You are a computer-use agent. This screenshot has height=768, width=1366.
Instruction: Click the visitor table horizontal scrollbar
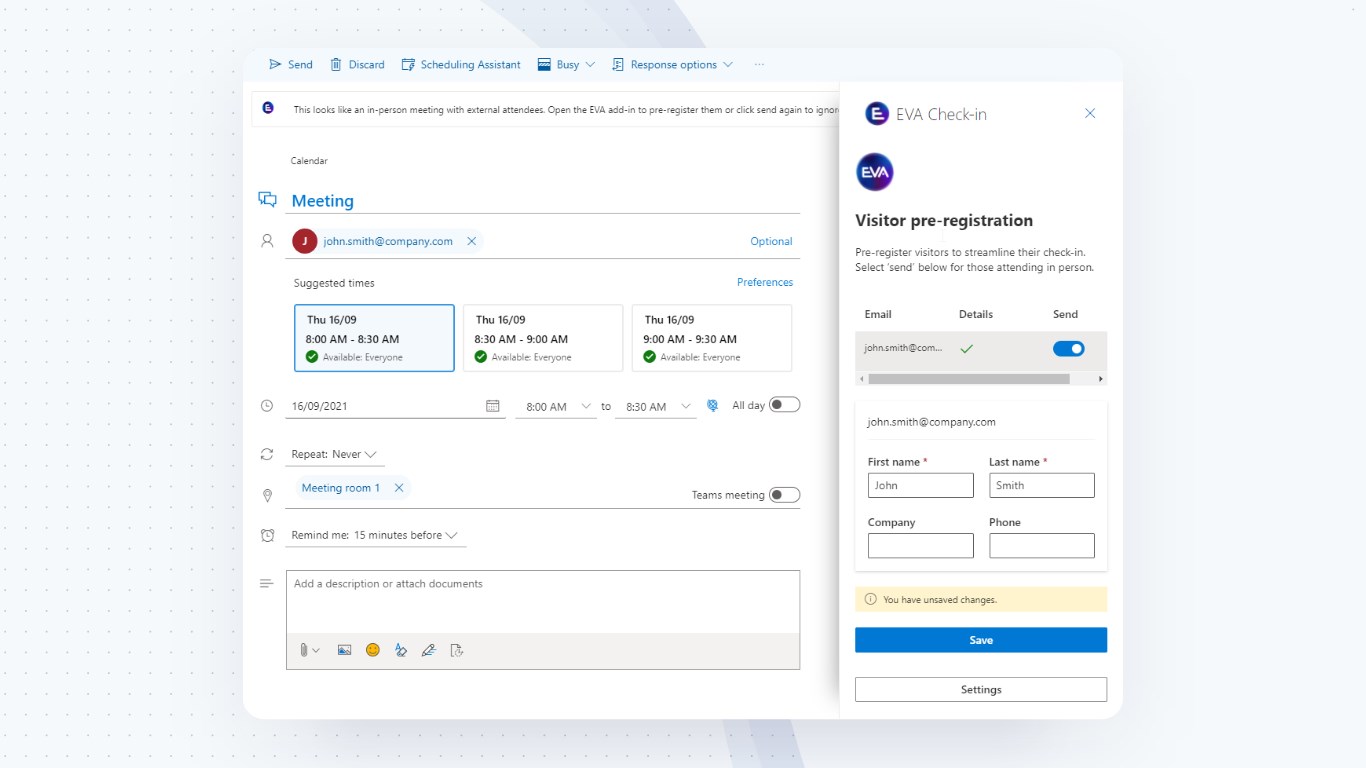tap(969, 379)
